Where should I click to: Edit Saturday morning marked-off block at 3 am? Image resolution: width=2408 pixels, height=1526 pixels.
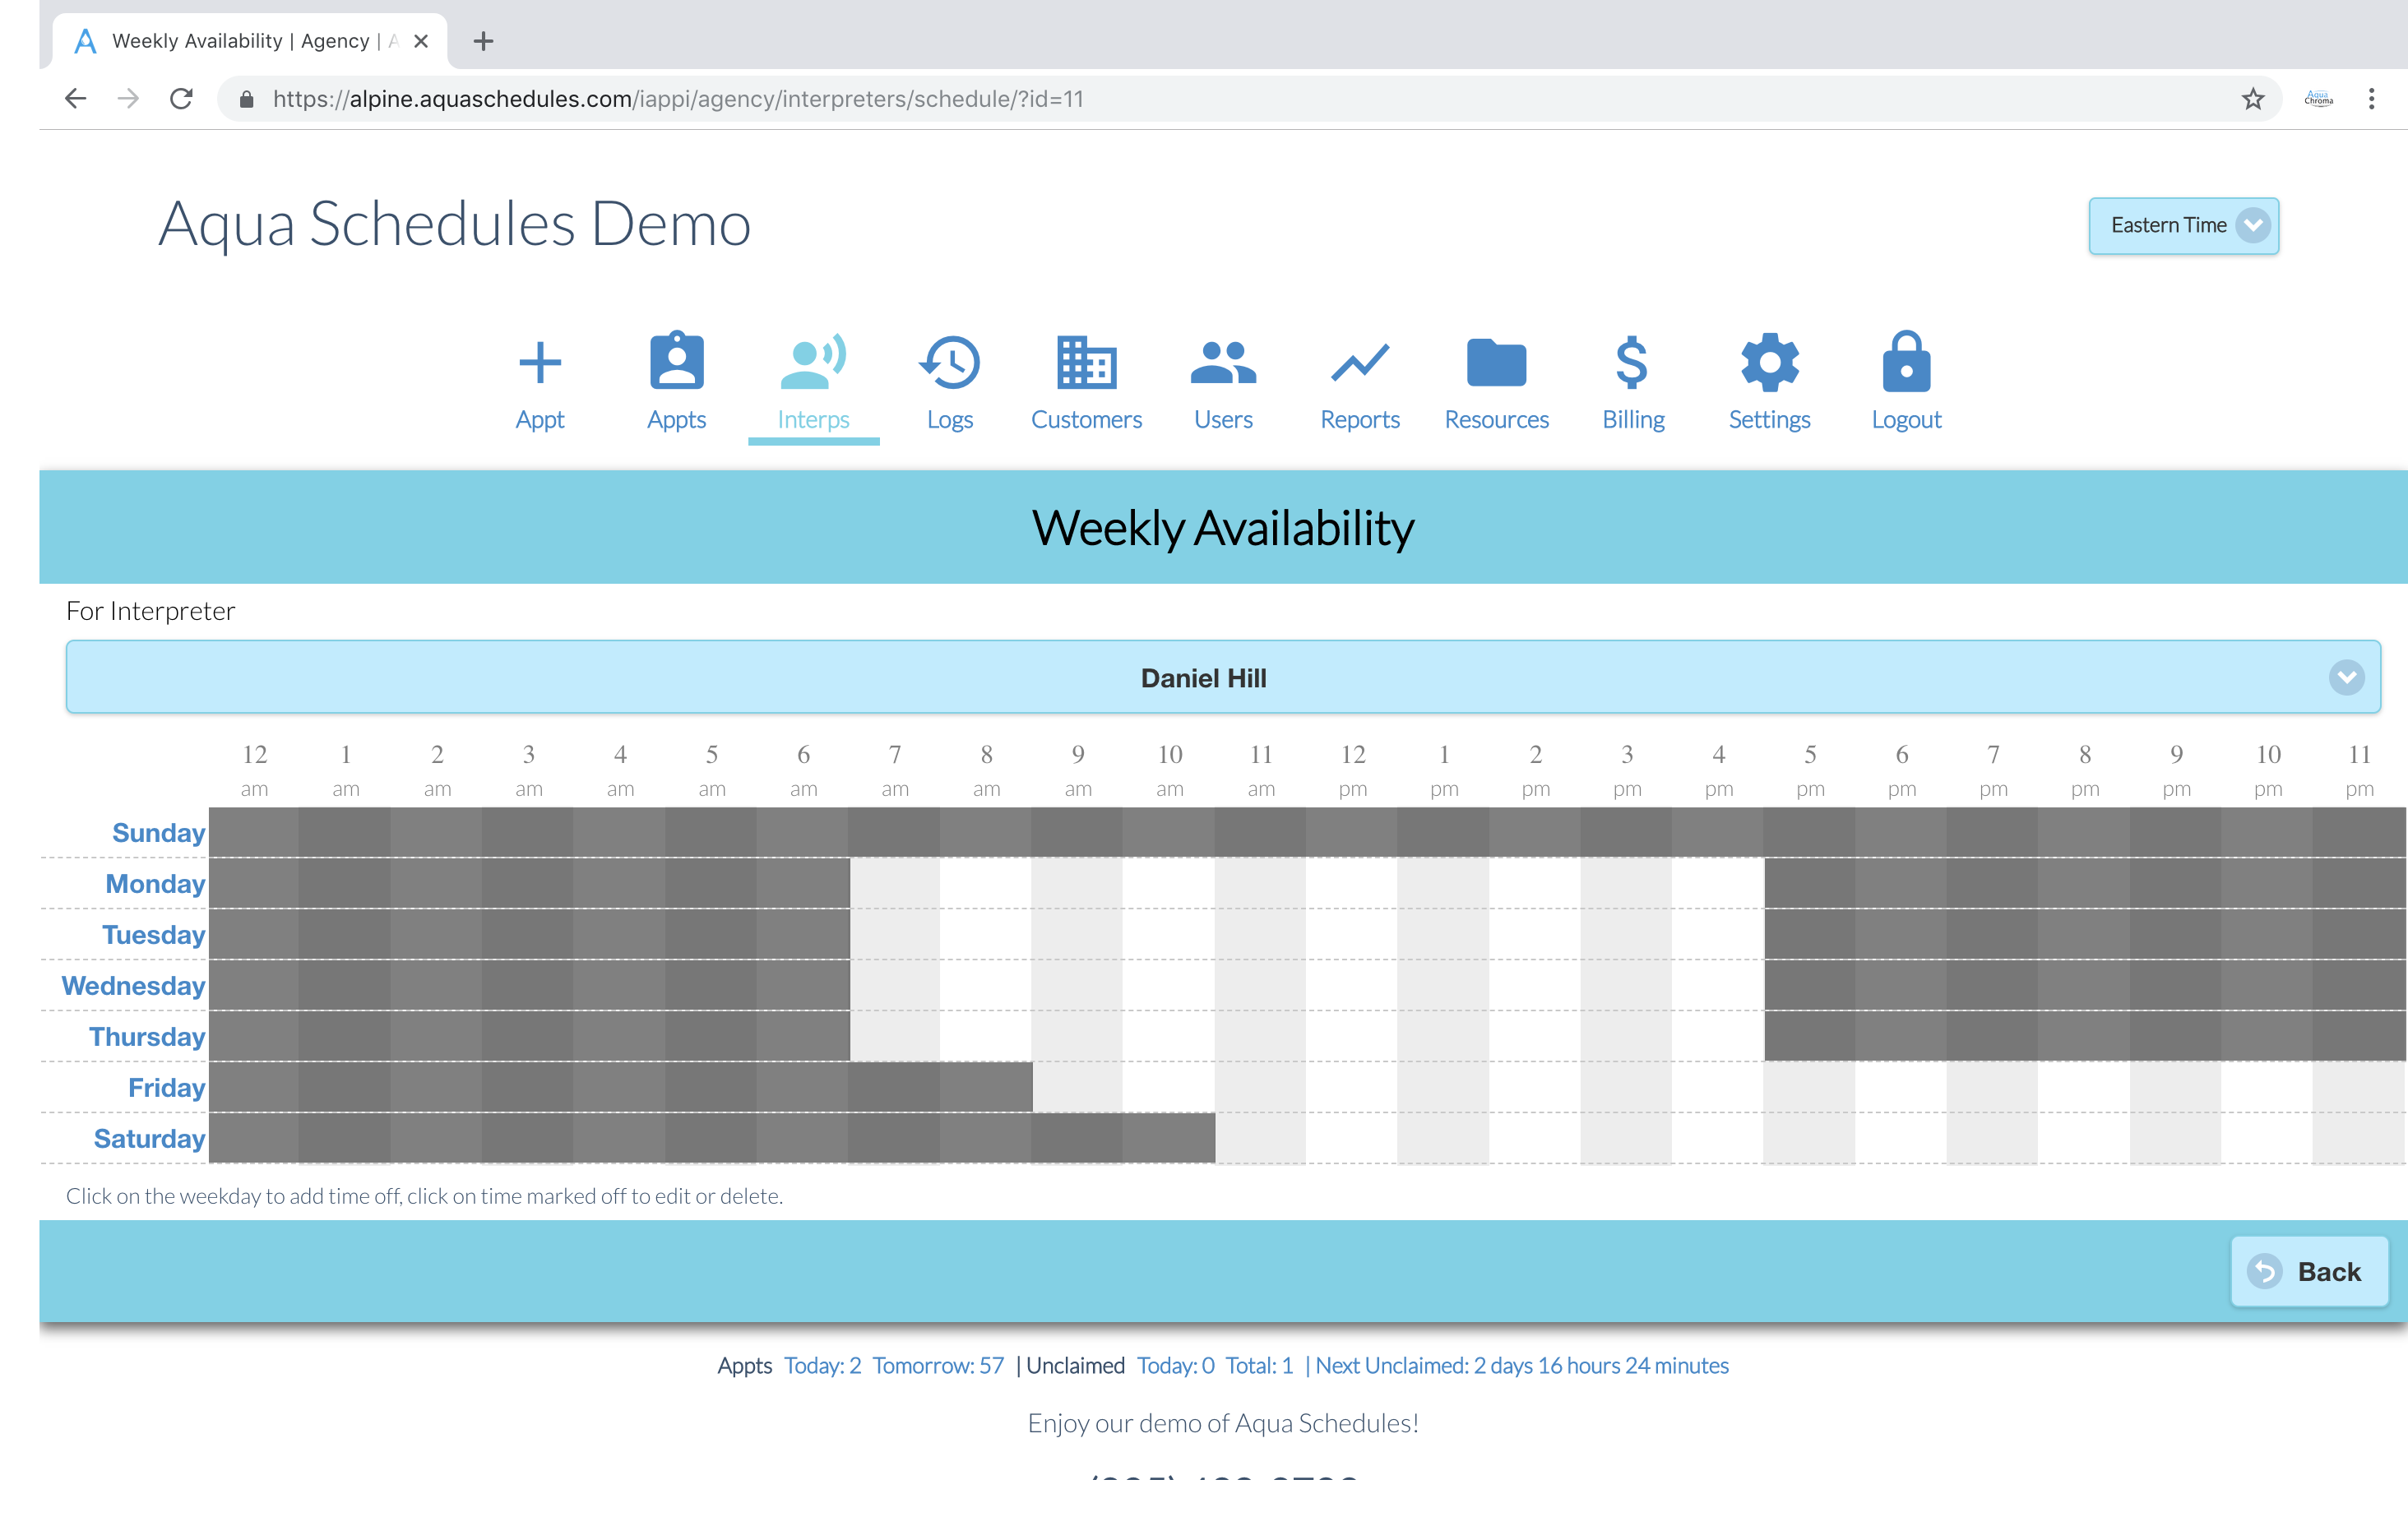point(528,1138)
